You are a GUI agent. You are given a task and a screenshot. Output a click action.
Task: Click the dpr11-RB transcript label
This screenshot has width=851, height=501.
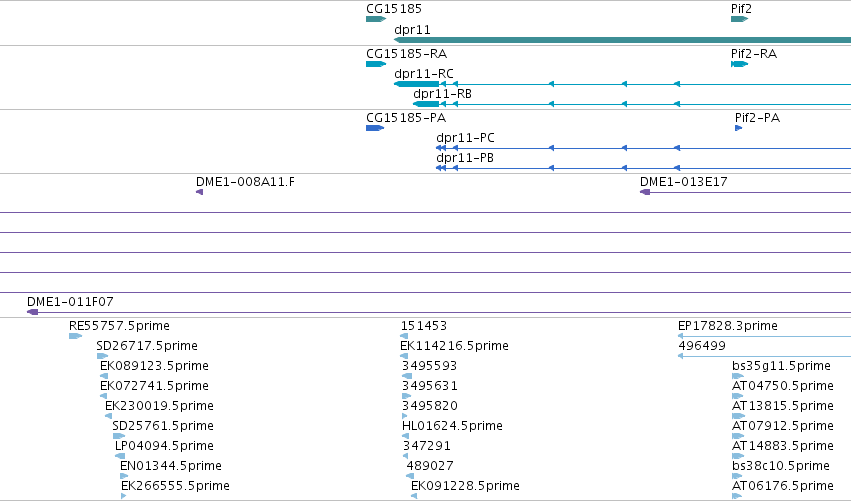[x=442, y=94]
